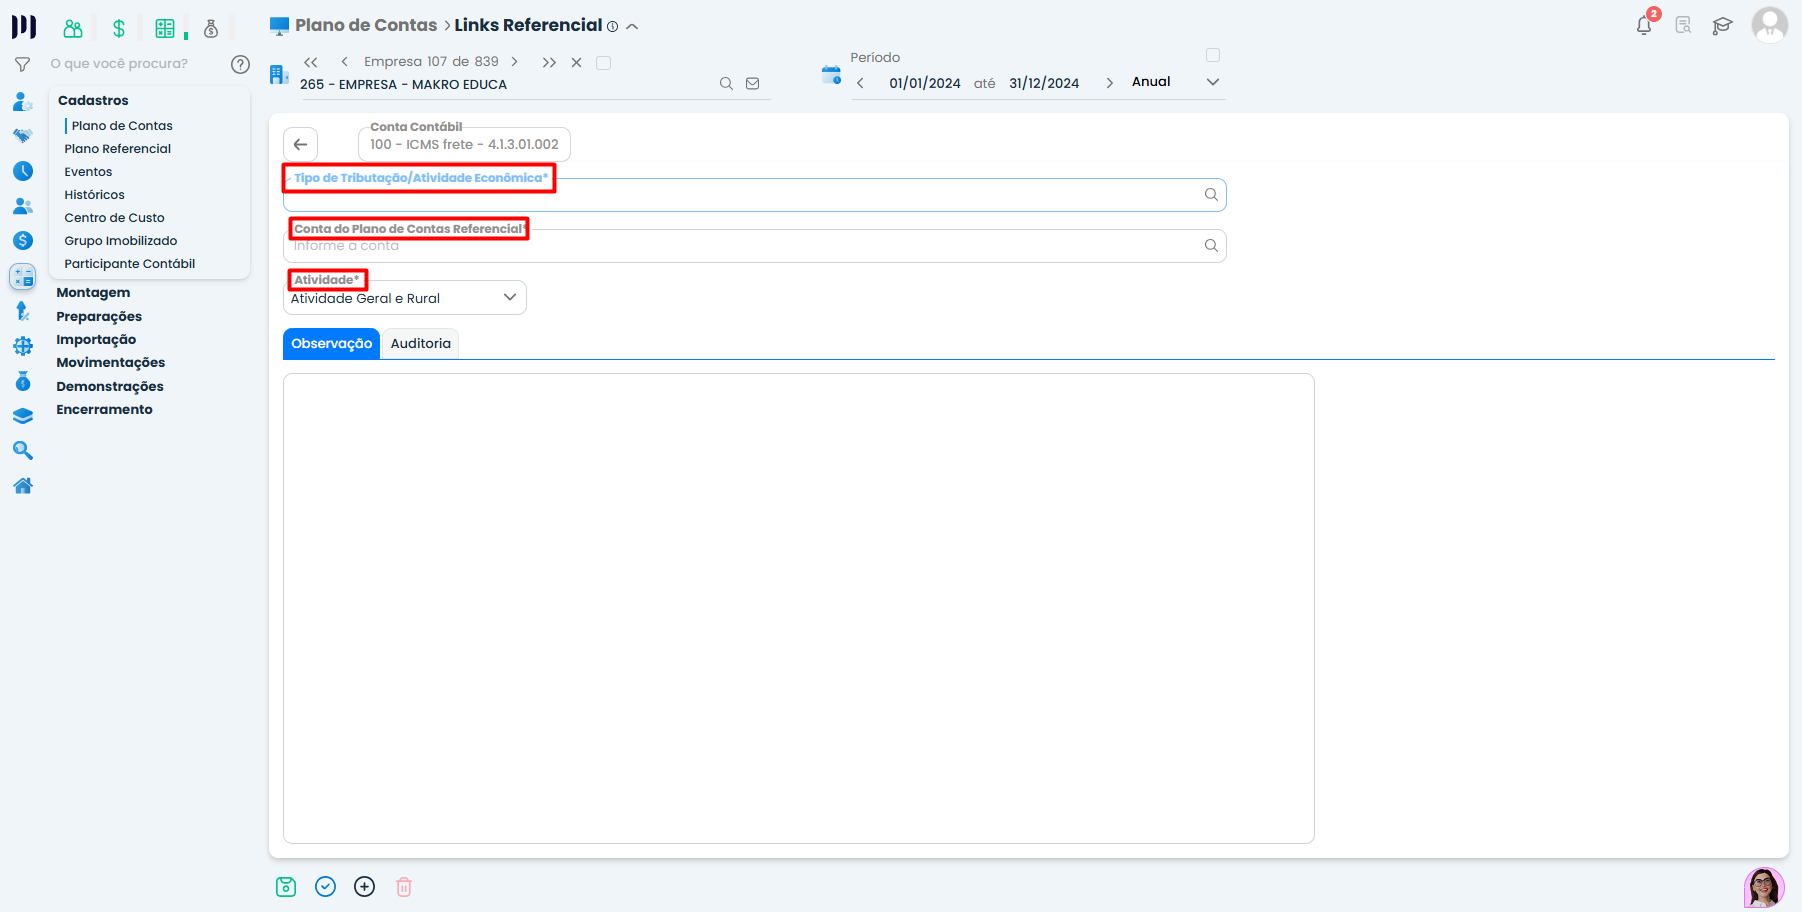This screenshot has height=912, width=1802.
Task: Toggle the checkbox above the Anual dropdown
Action: click(x=1213, y=55)
